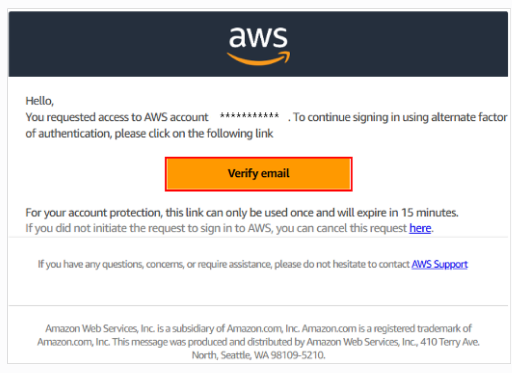512x373 pixels.
Task: Click the orange smile arrow under aws
Action: coord(258,59)
